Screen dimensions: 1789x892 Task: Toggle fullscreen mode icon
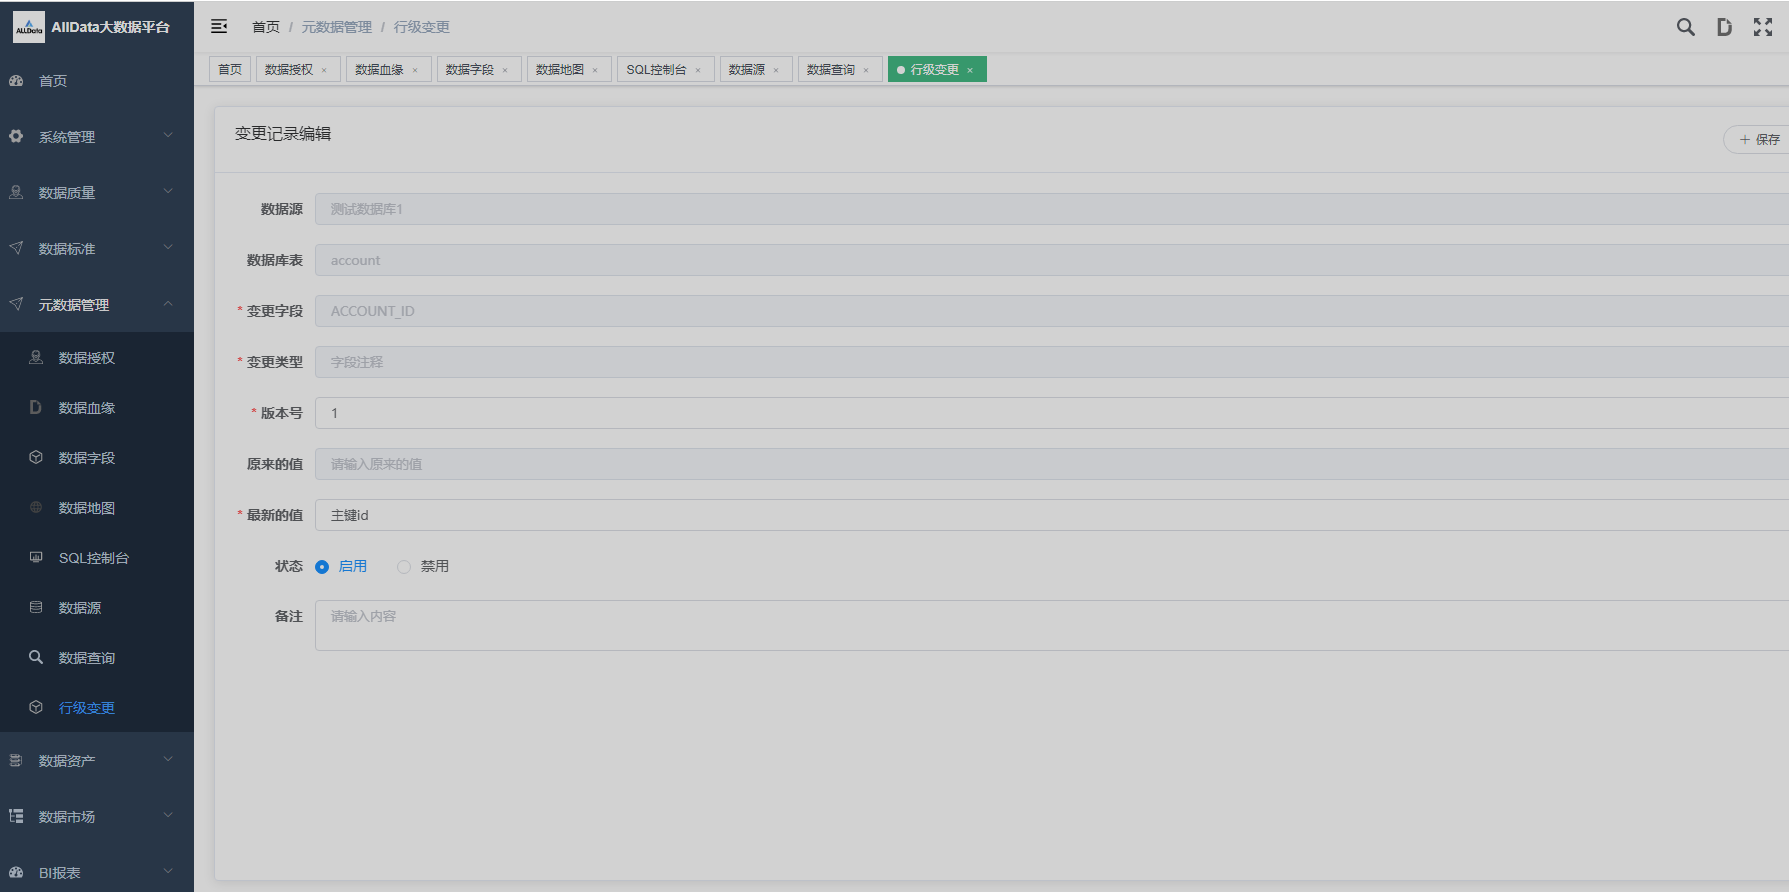(1762, 27)
